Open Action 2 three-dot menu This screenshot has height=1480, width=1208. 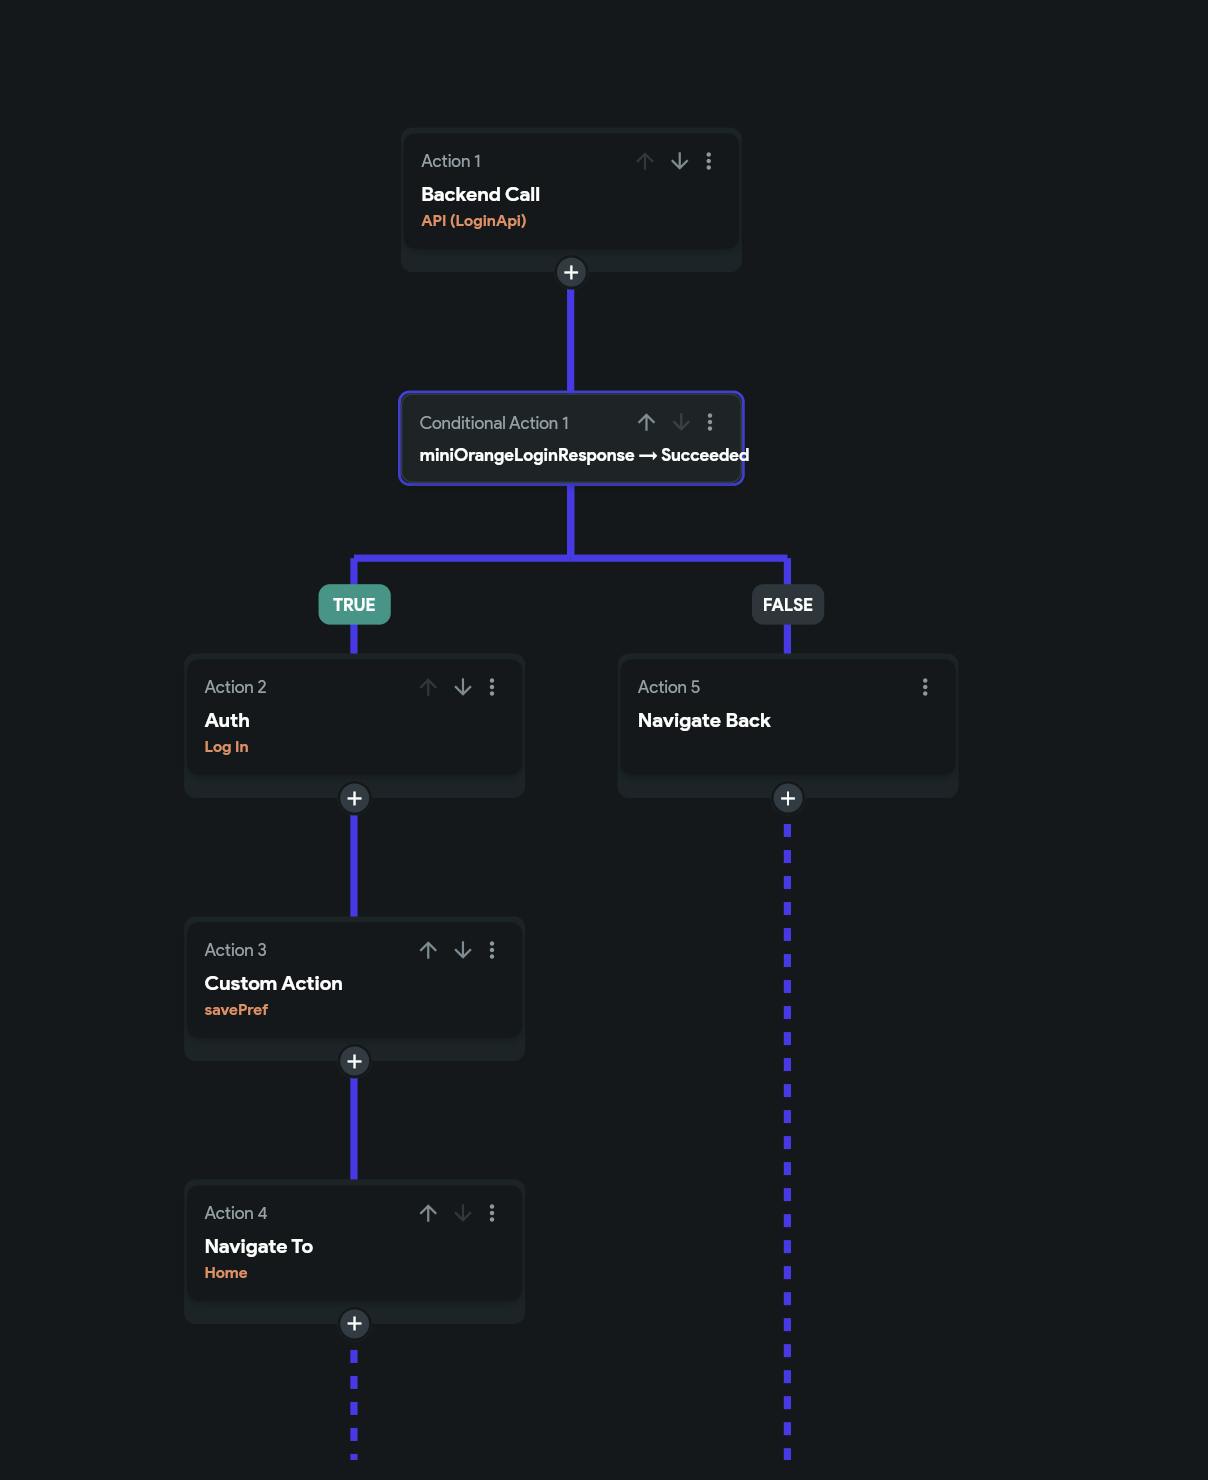click(x=492, y=687)
